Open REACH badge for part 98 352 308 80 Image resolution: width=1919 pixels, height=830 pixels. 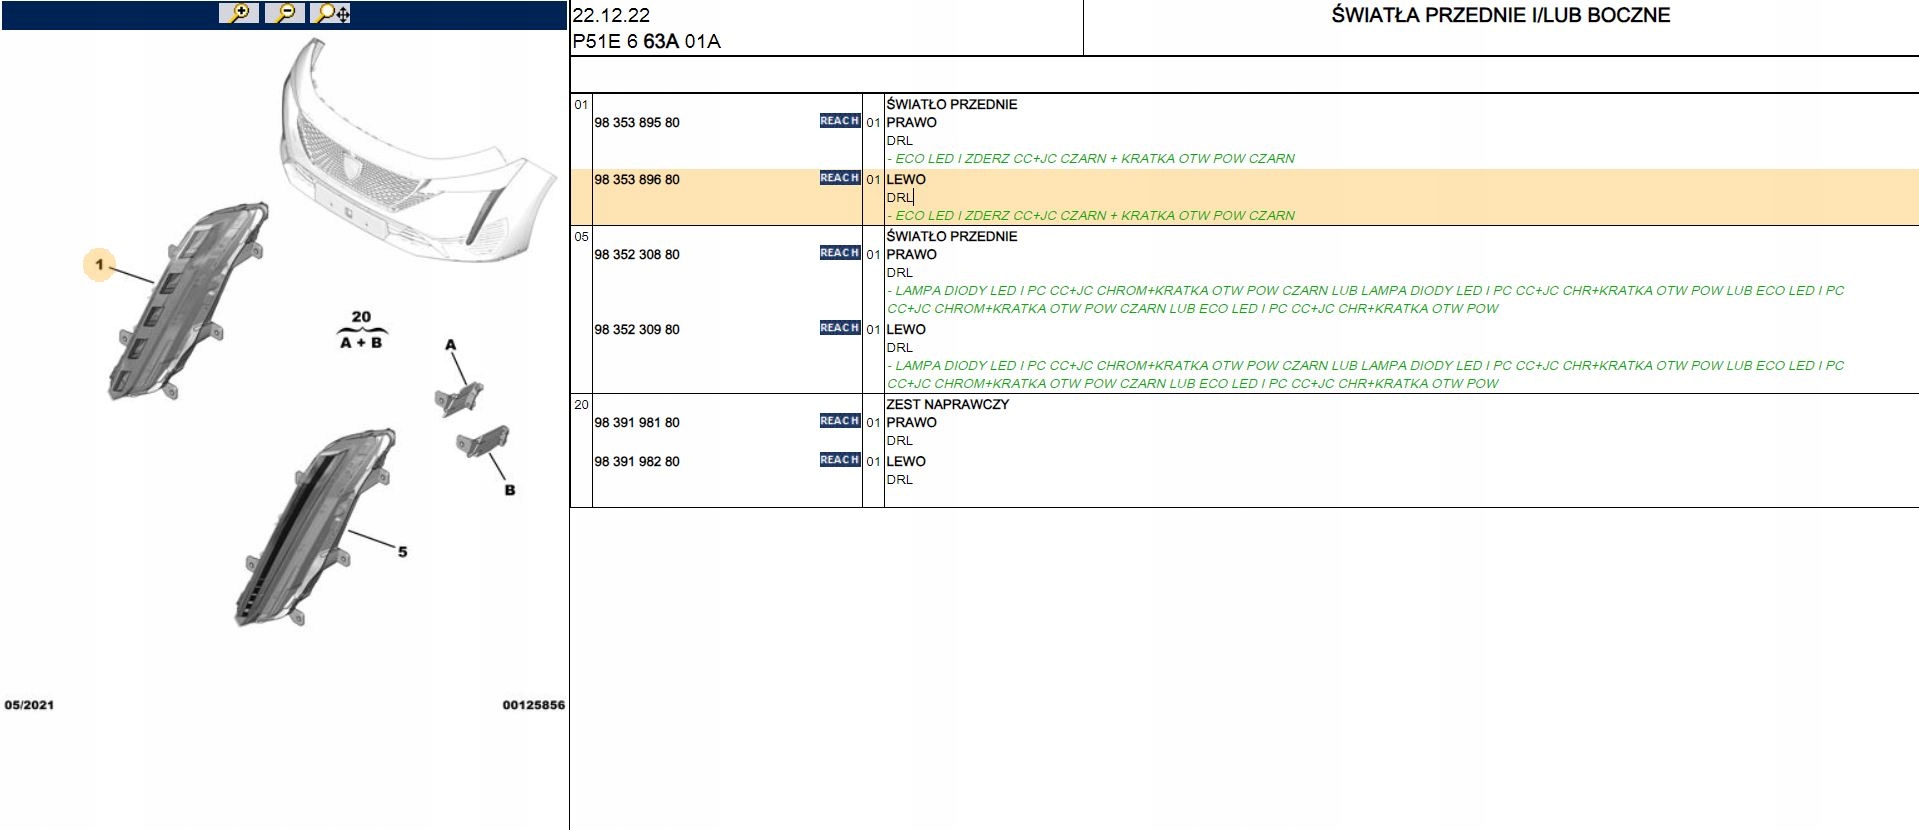pos(840,253)
